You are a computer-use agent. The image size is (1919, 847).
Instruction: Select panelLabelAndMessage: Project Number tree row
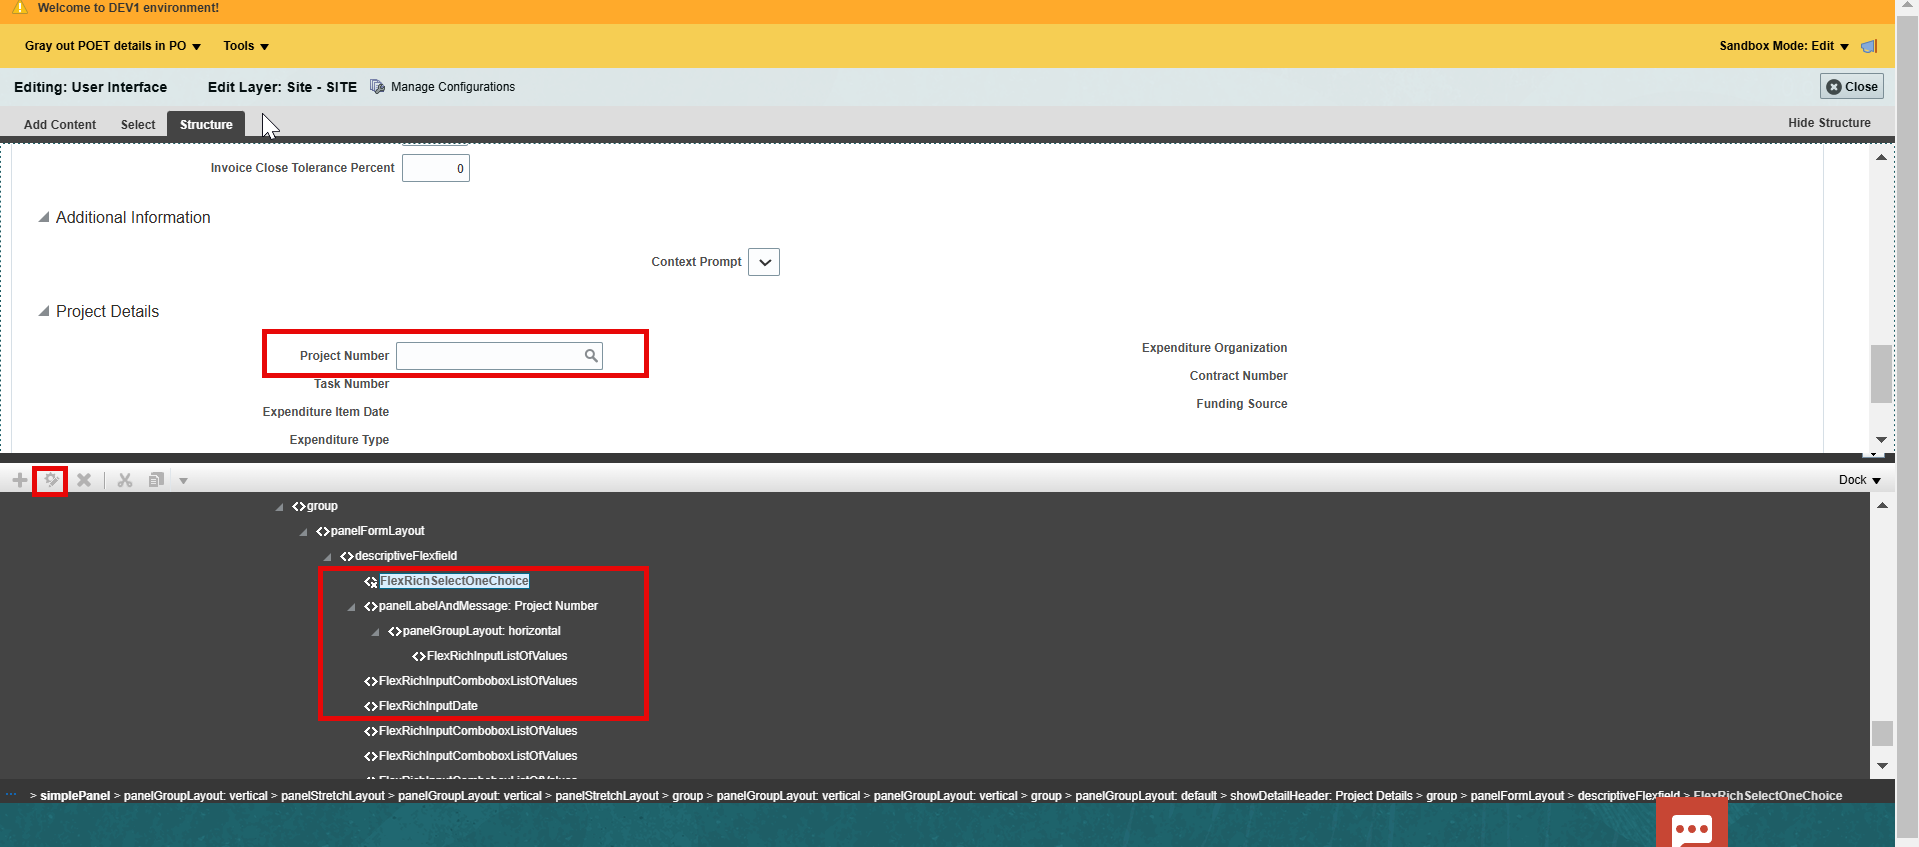[488, 606]
